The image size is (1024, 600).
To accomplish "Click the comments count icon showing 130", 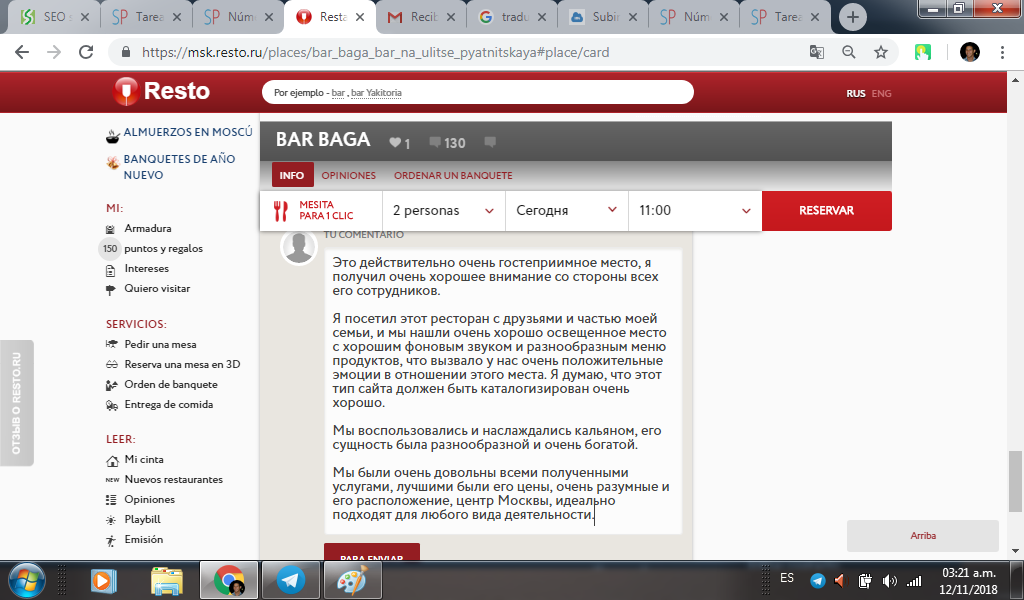I will [x=435, y=142].
